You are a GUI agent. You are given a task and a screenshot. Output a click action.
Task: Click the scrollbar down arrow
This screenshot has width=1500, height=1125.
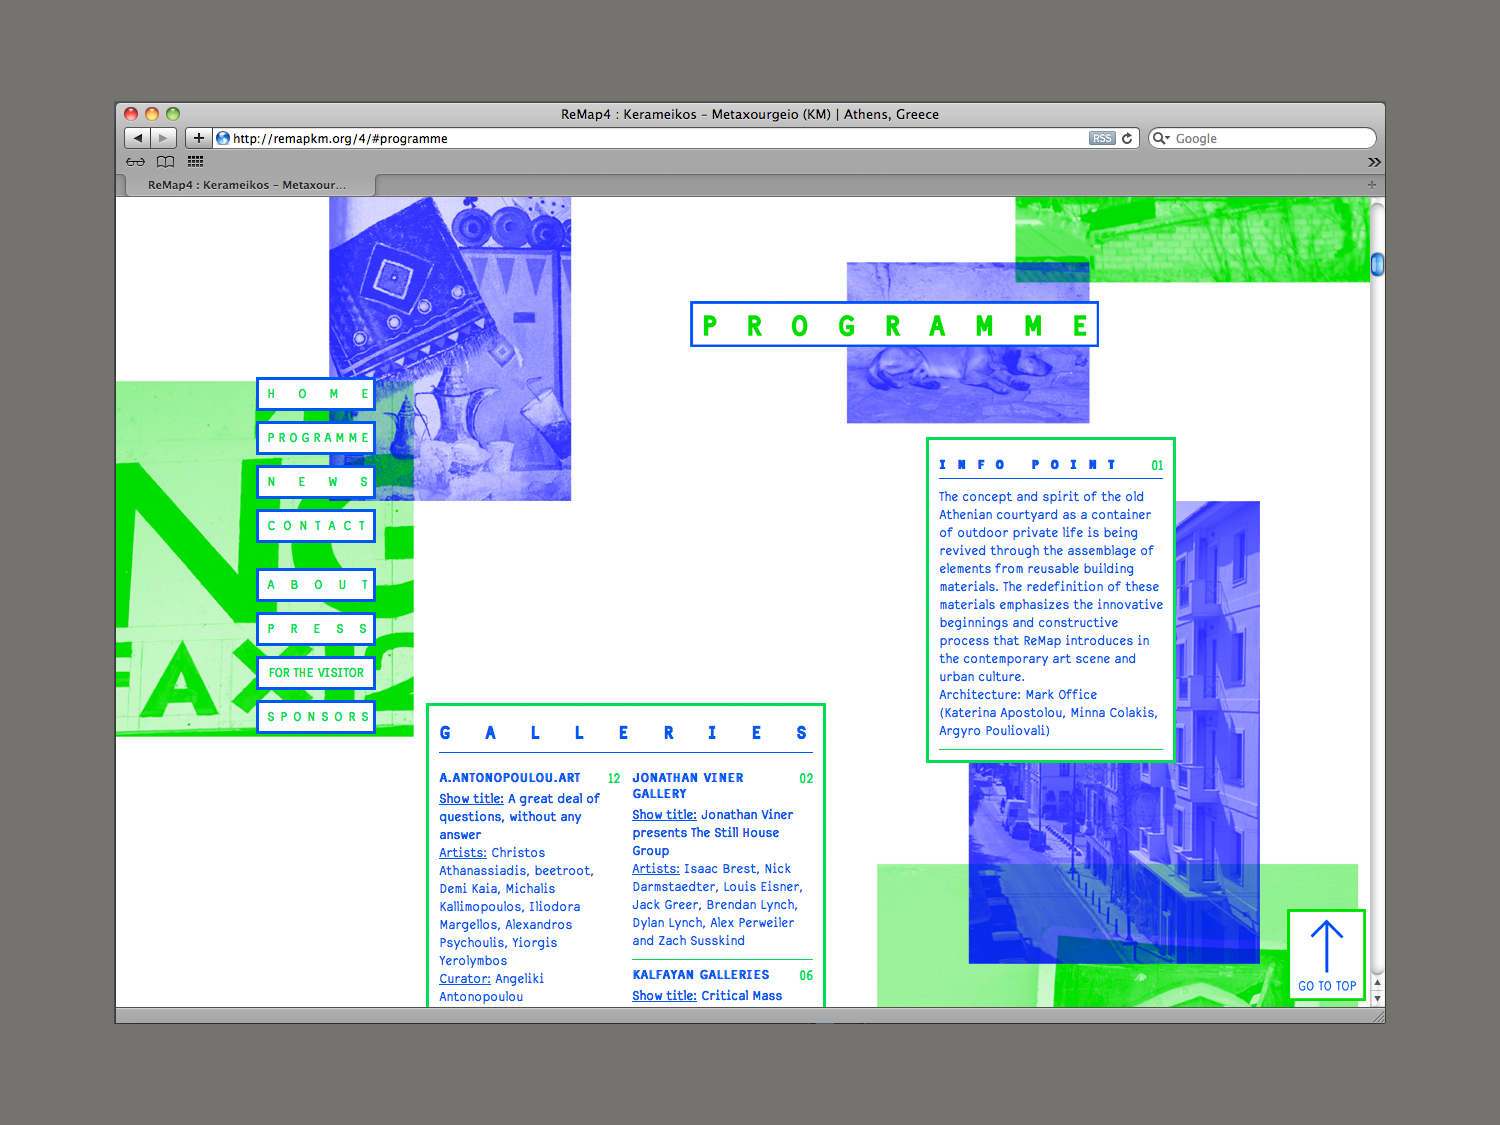tap(1377, 999)
